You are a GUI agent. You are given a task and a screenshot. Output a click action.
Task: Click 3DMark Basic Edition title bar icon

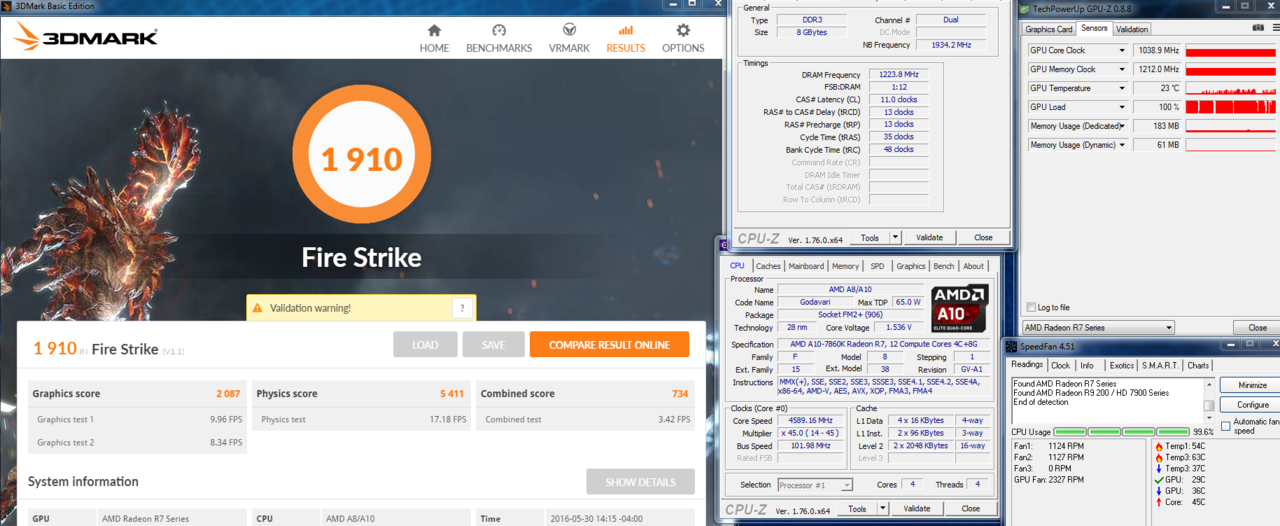pos(7,6)
